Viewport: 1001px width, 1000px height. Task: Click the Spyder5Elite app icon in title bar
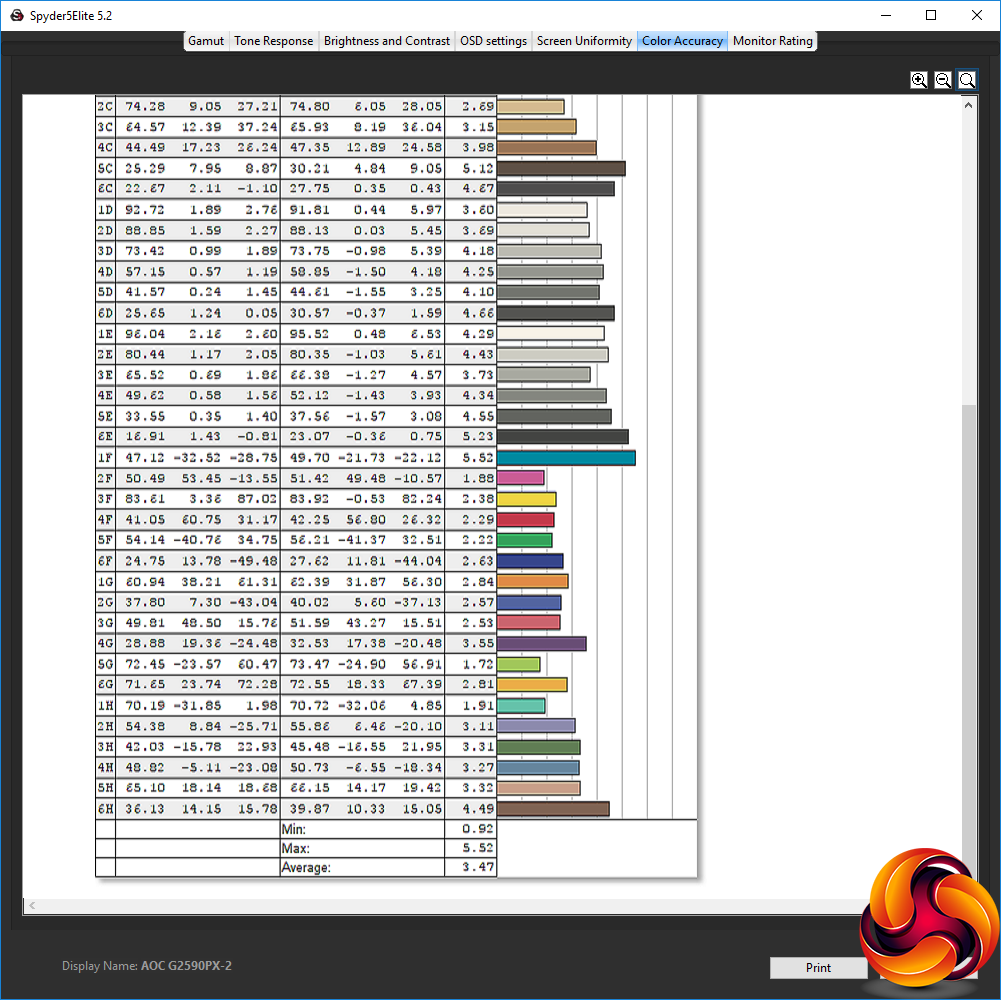coord(17,15)
